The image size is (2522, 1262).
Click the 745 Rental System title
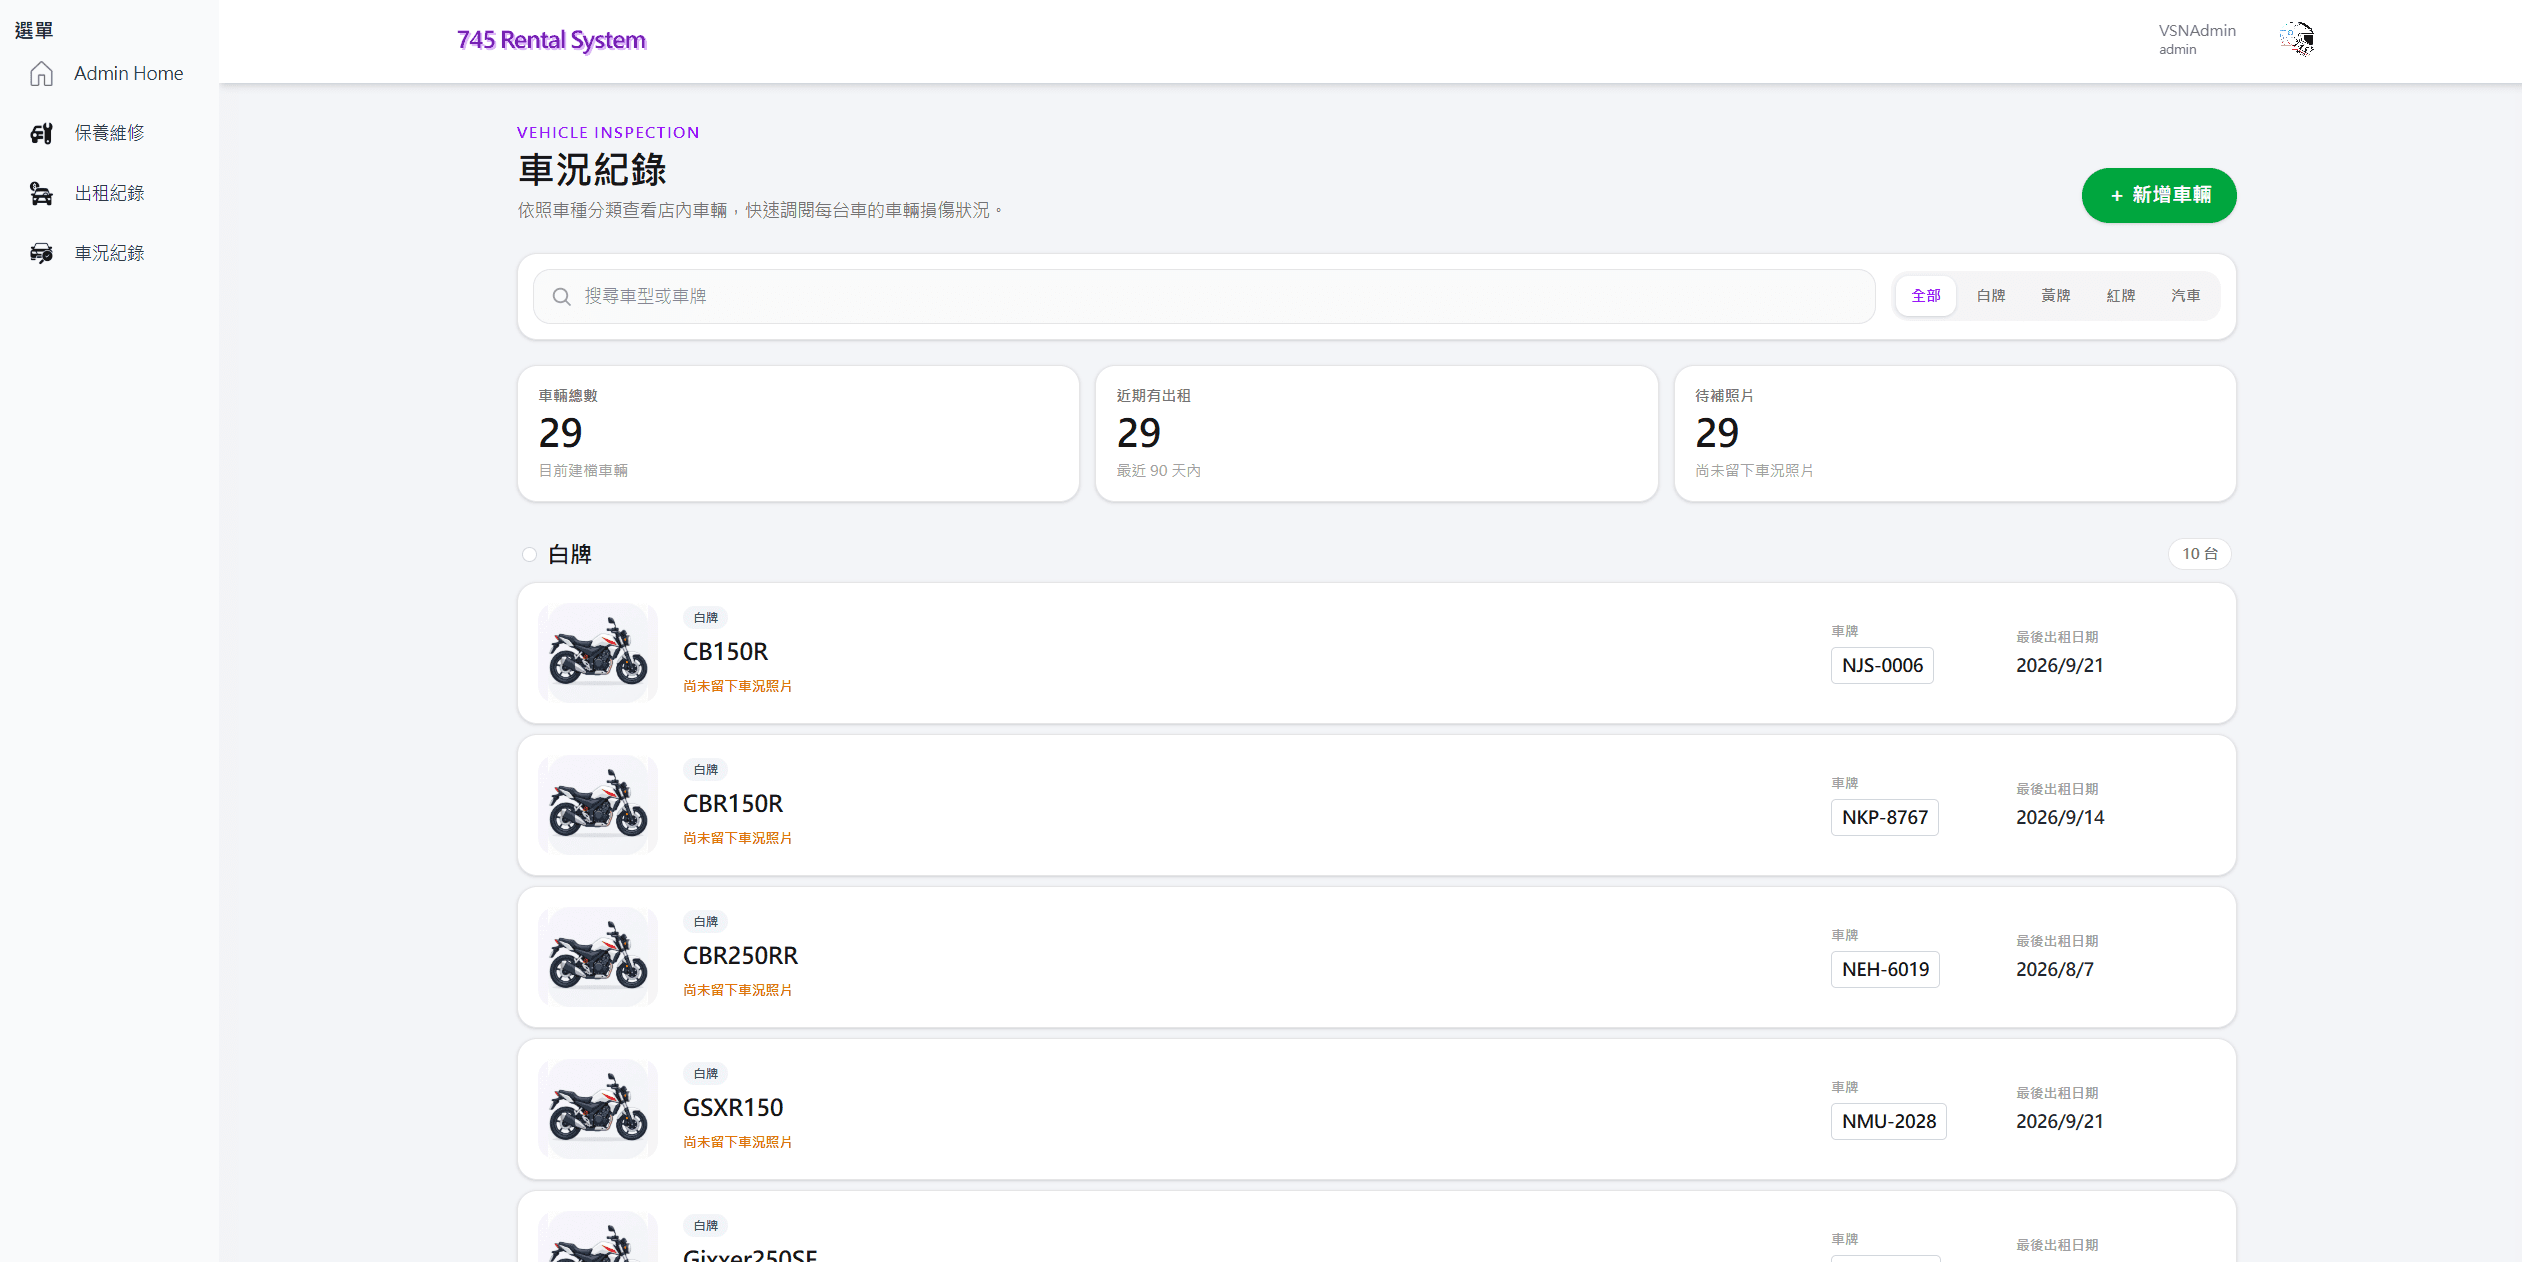pos(551,41)
